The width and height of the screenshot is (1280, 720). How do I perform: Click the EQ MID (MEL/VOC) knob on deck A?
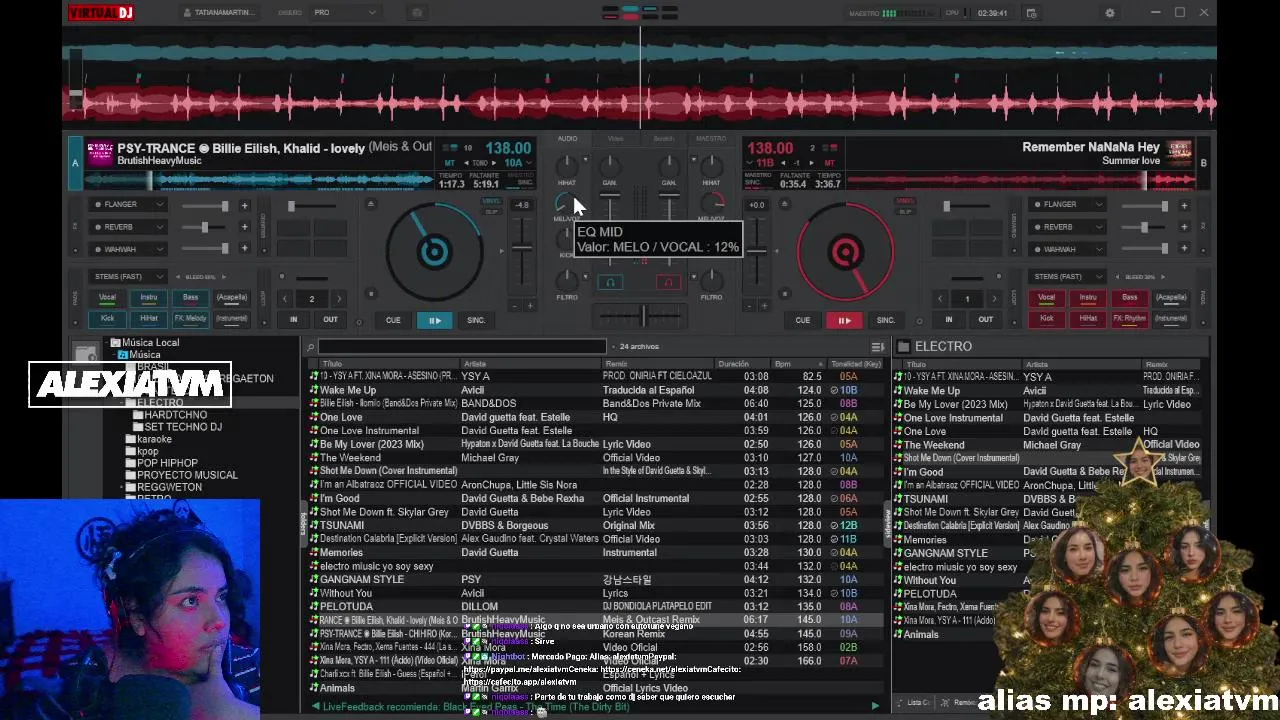[x=566, y=204]
